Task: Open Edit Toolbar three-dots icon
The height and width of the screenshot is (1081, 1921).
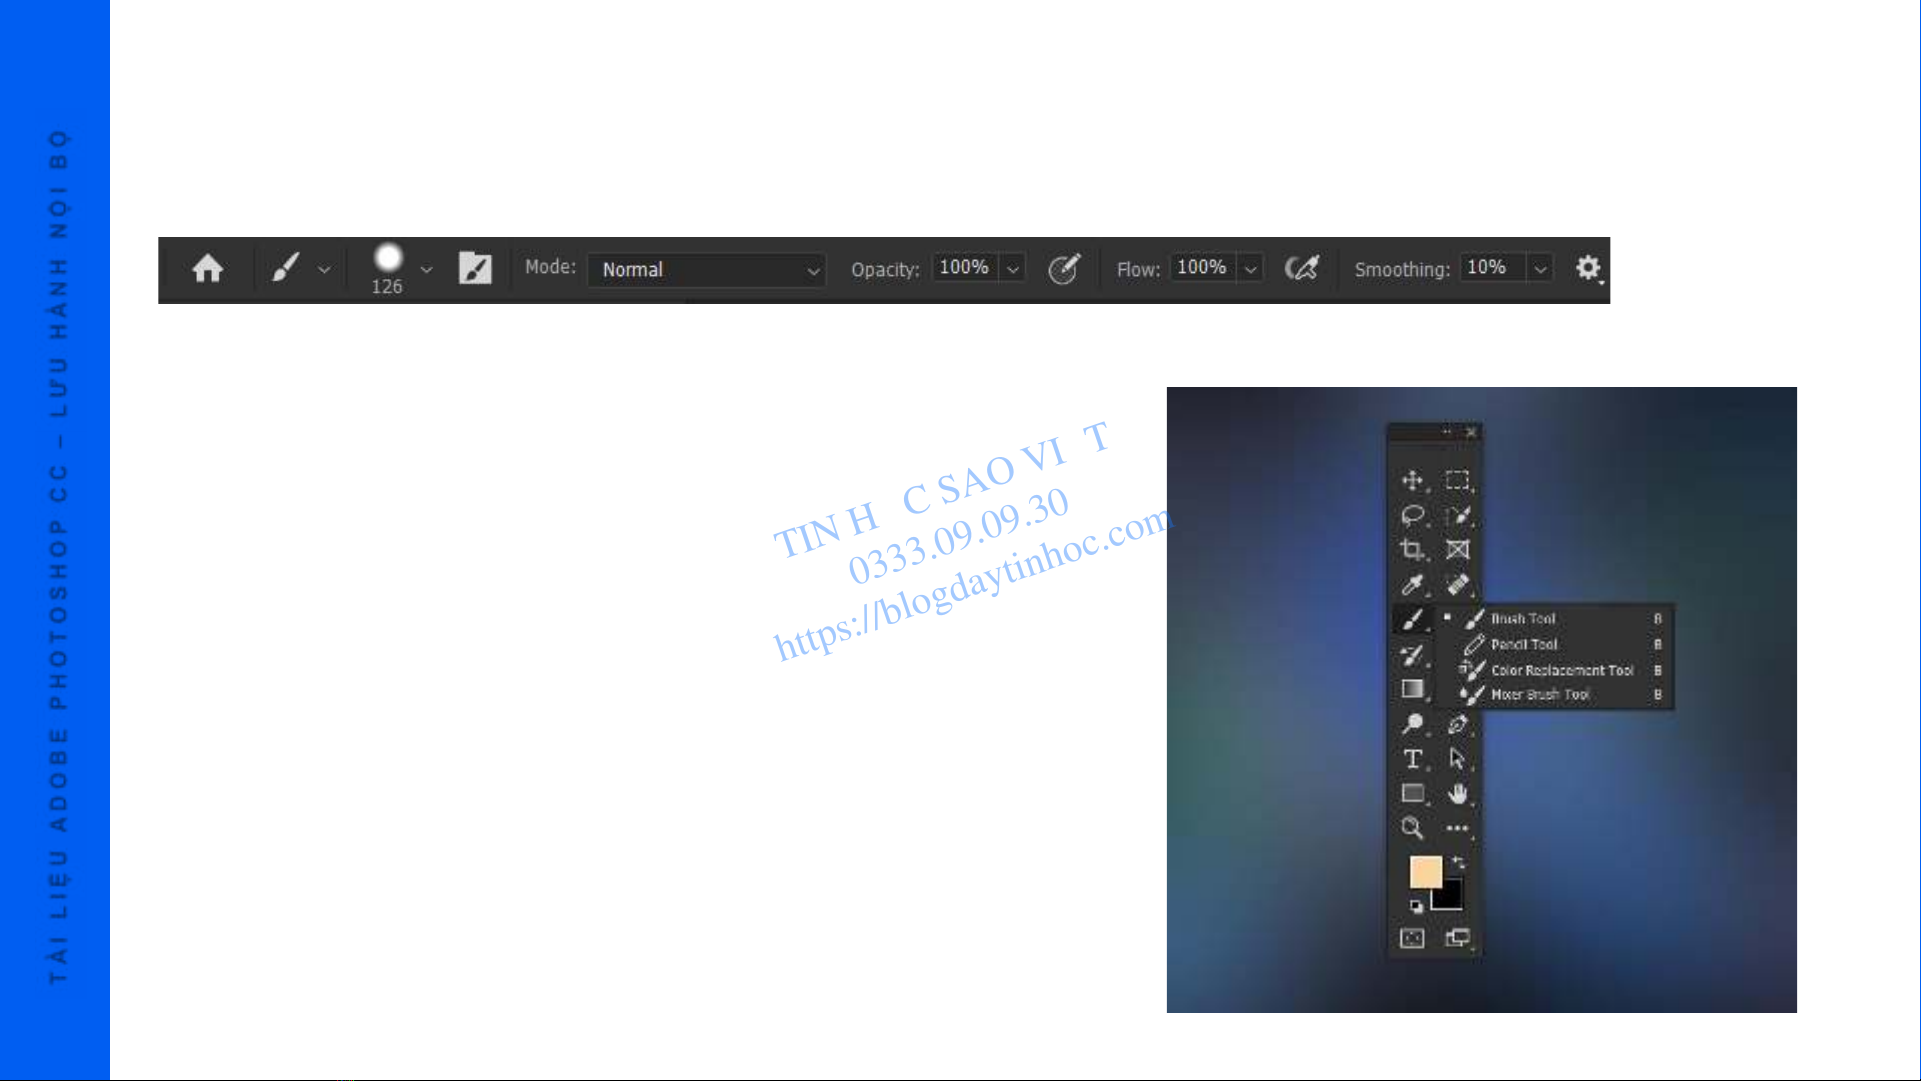Action: (1458, 828)
